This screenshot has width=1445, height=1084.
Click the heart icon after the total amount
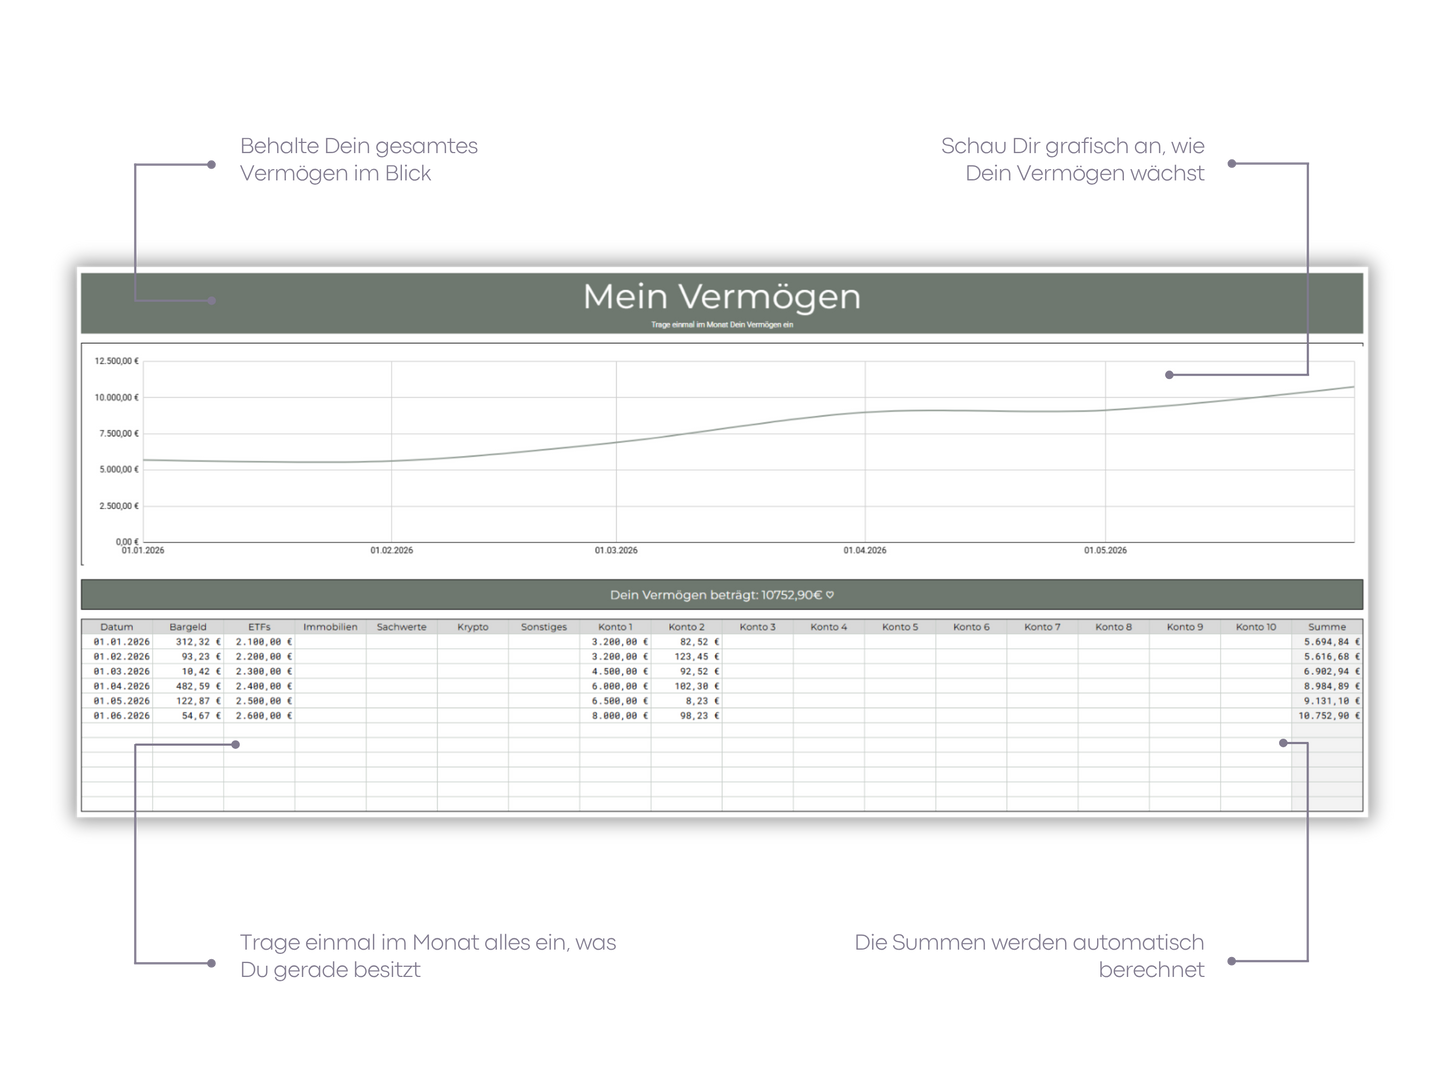pos(830,595)
